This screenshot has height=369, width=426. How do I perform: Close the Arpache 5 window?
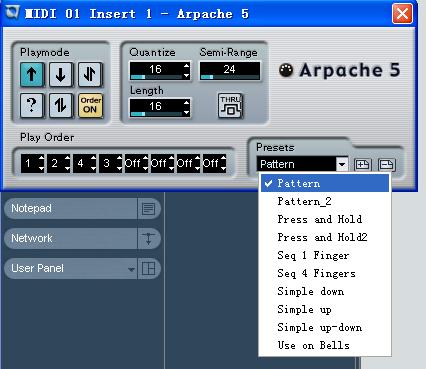(402, 14)
